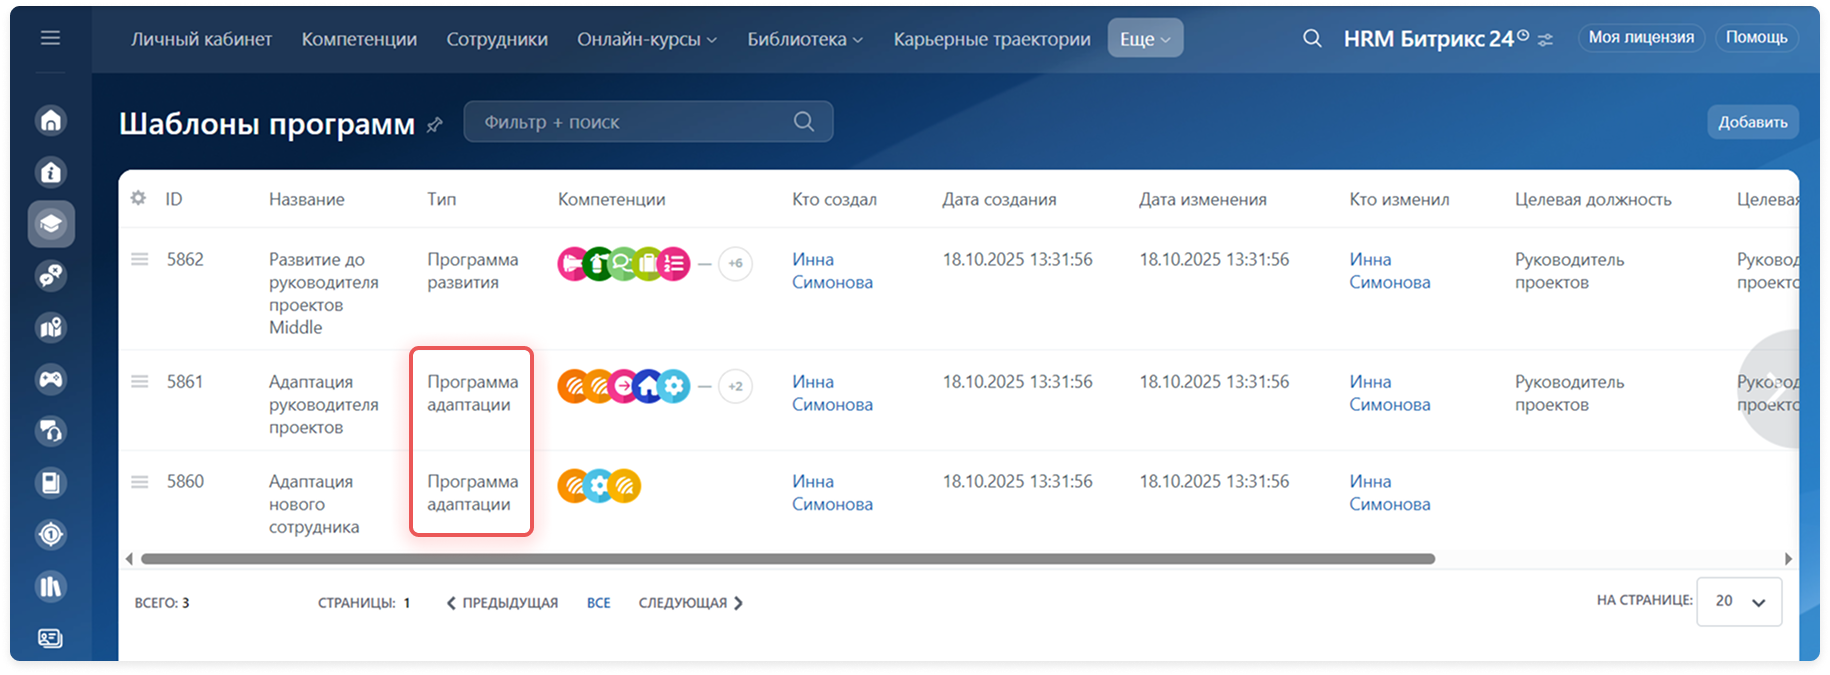
Task: Open table settings gear icon
Action: coord(138,198)
